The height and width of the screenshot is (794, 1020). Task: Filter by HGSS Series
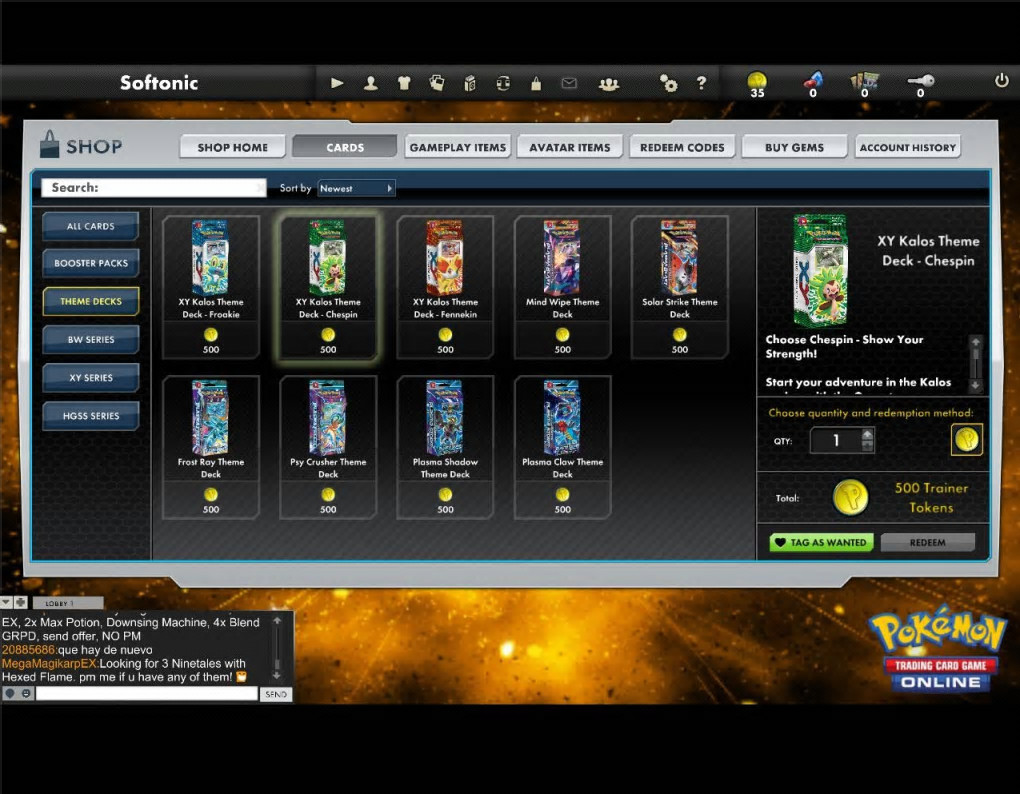pyautogui.click(x=90, y=416)
